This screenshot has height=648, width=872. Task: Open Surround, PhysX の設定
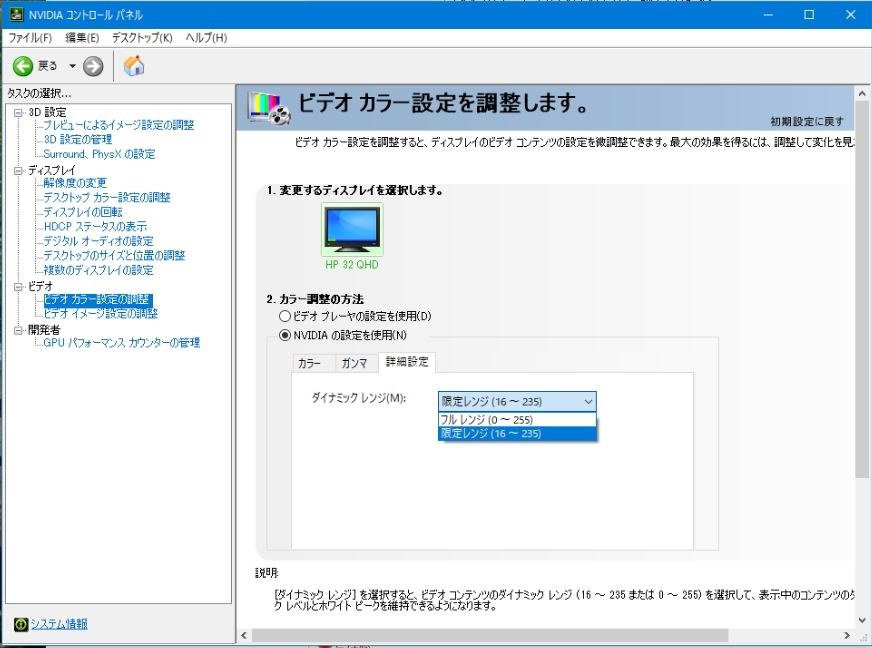99,154
